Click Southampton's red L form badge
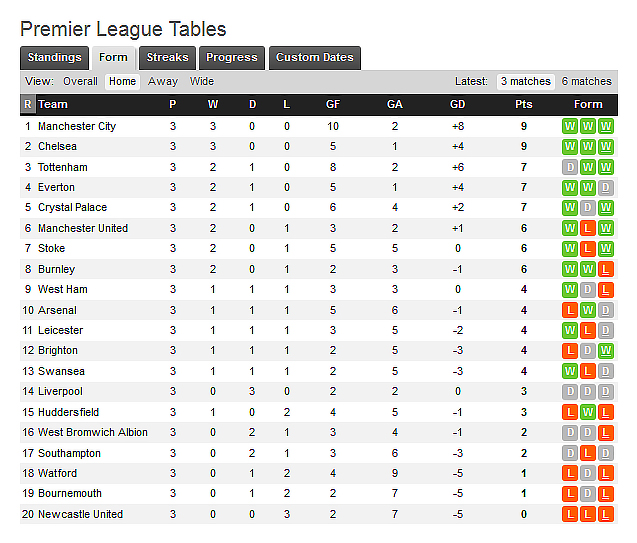Viewport: 637px width, 543px height. tap(605, 453)
